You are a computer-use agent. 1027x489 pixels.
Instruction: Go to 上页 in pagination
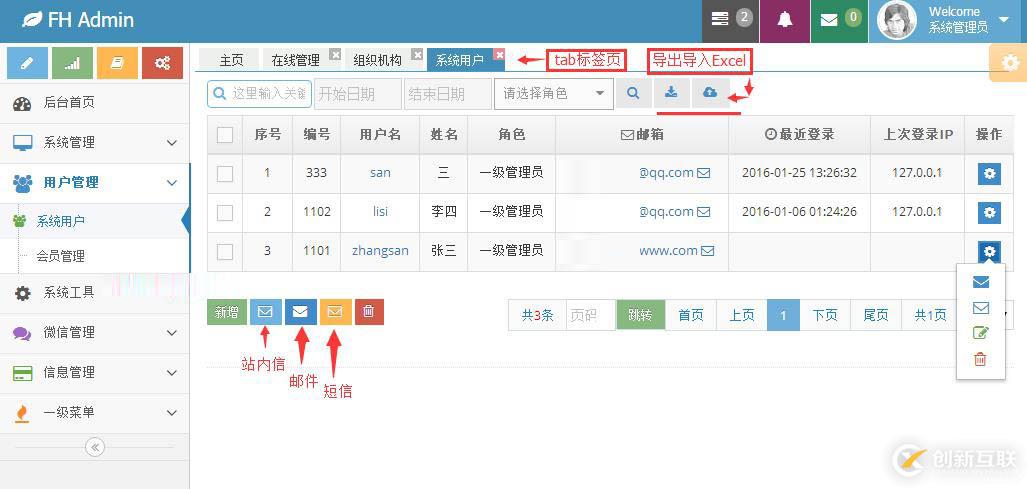[x=741, y=316]
